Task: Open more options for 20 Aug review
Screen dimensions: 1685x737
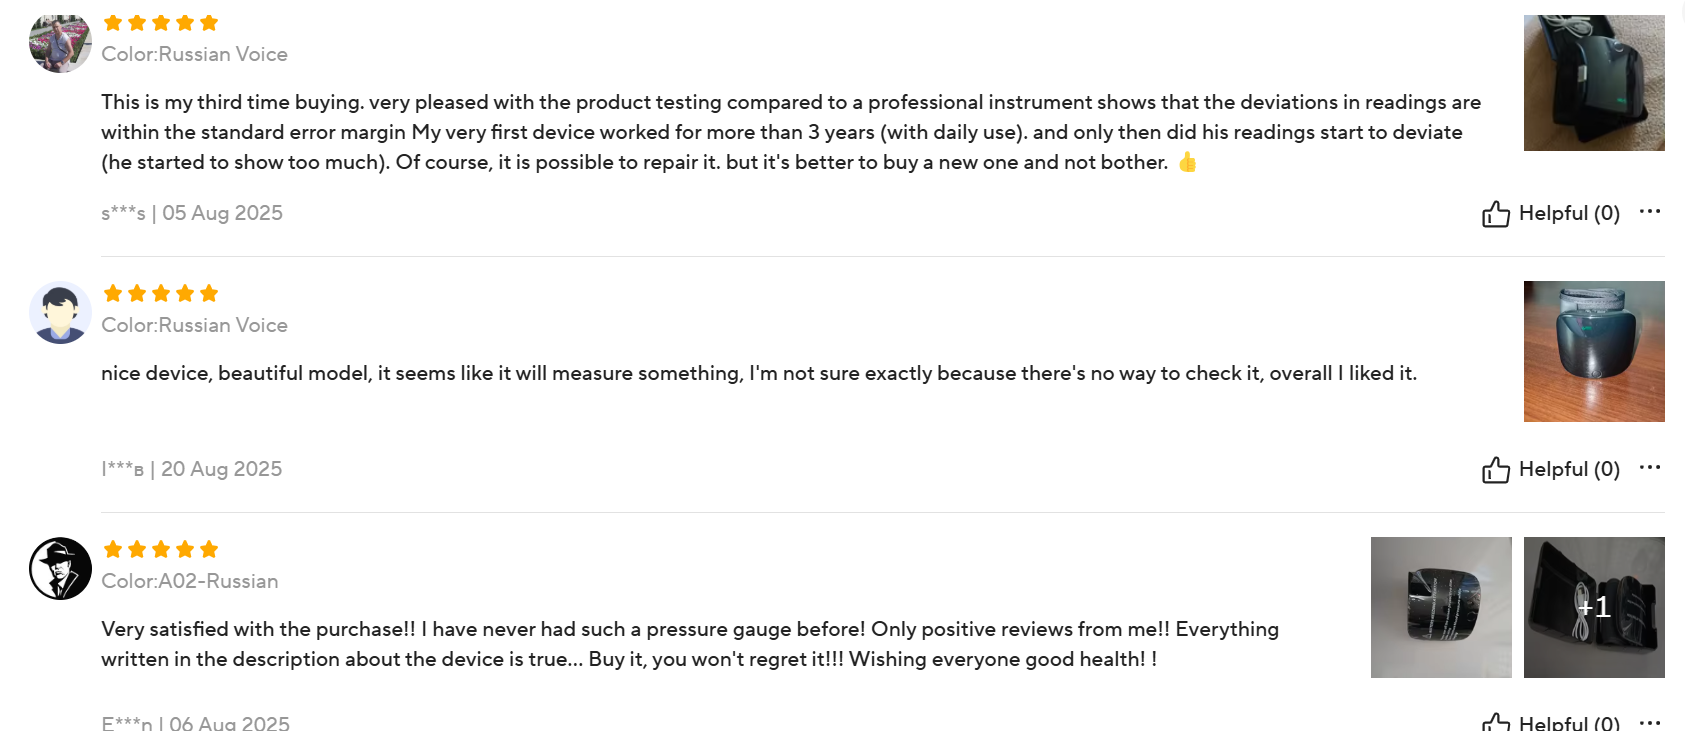Action: coord(1650,468)
